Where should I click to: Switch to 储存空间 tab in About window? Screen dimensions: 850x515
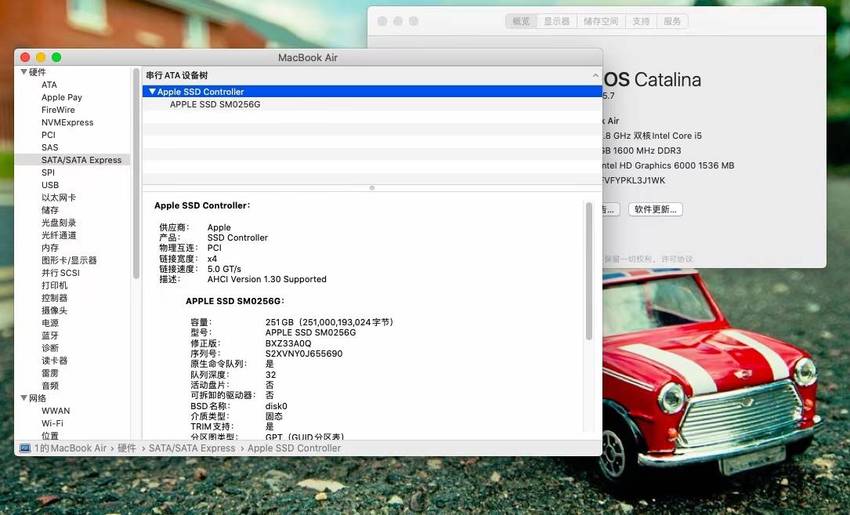tap(601, 21)
